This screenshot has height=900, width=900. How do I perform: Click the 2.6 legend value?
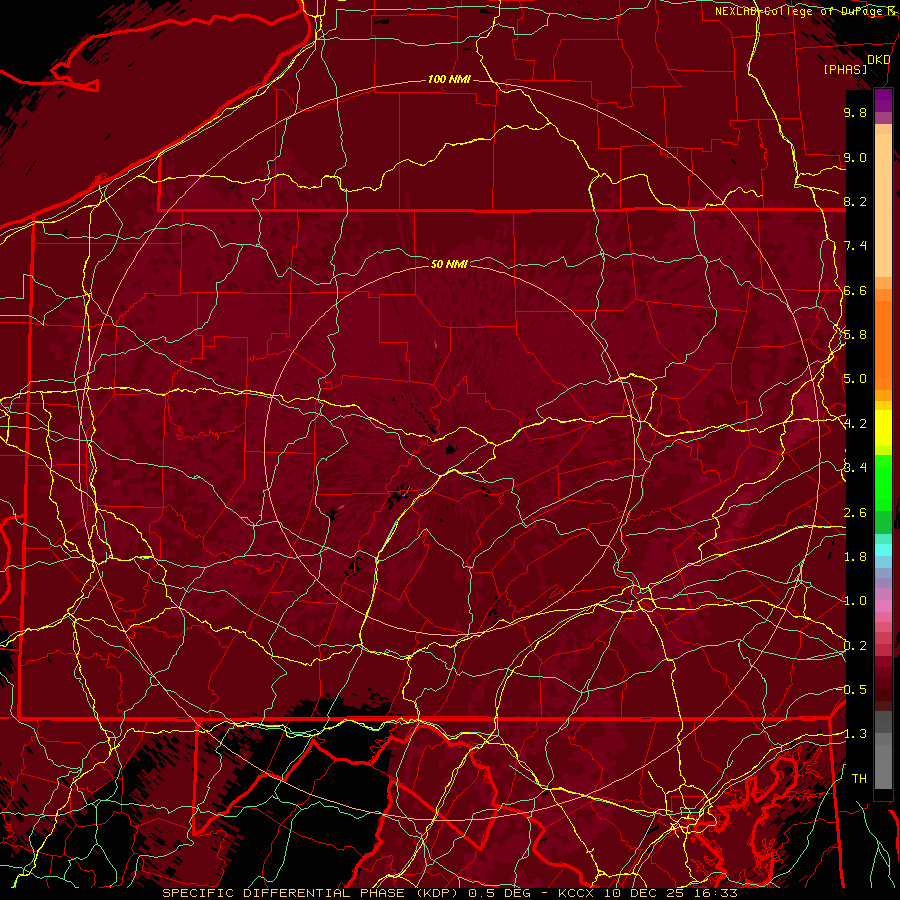tap(855, 513)
